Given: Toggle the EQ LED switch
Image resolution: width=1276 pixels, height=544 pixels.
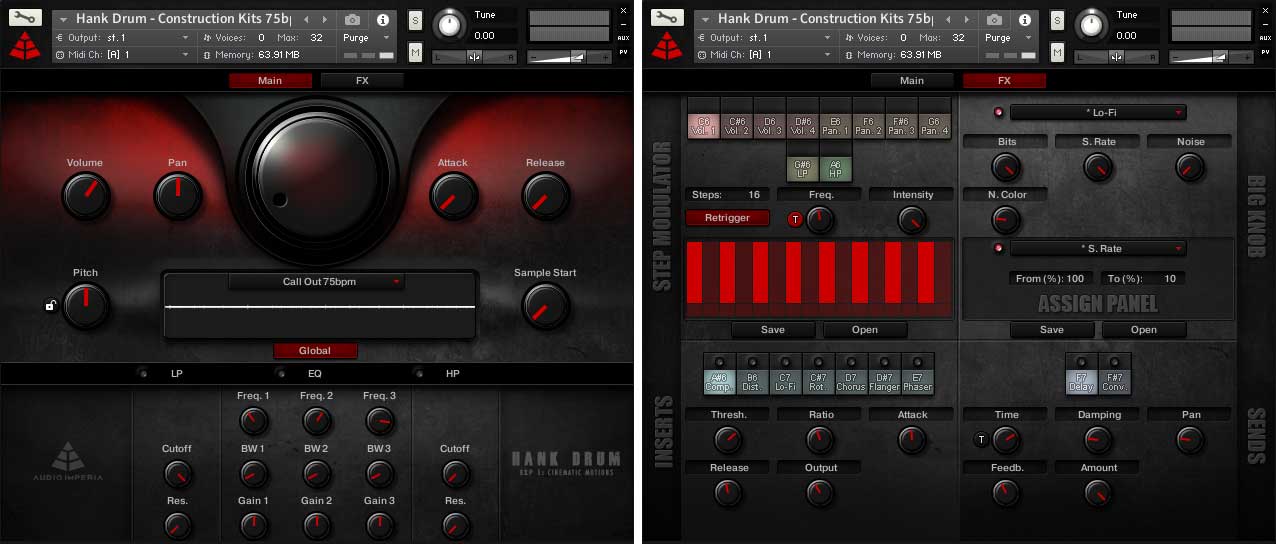Looking at the screenshot, I should [x=283, y=373].
